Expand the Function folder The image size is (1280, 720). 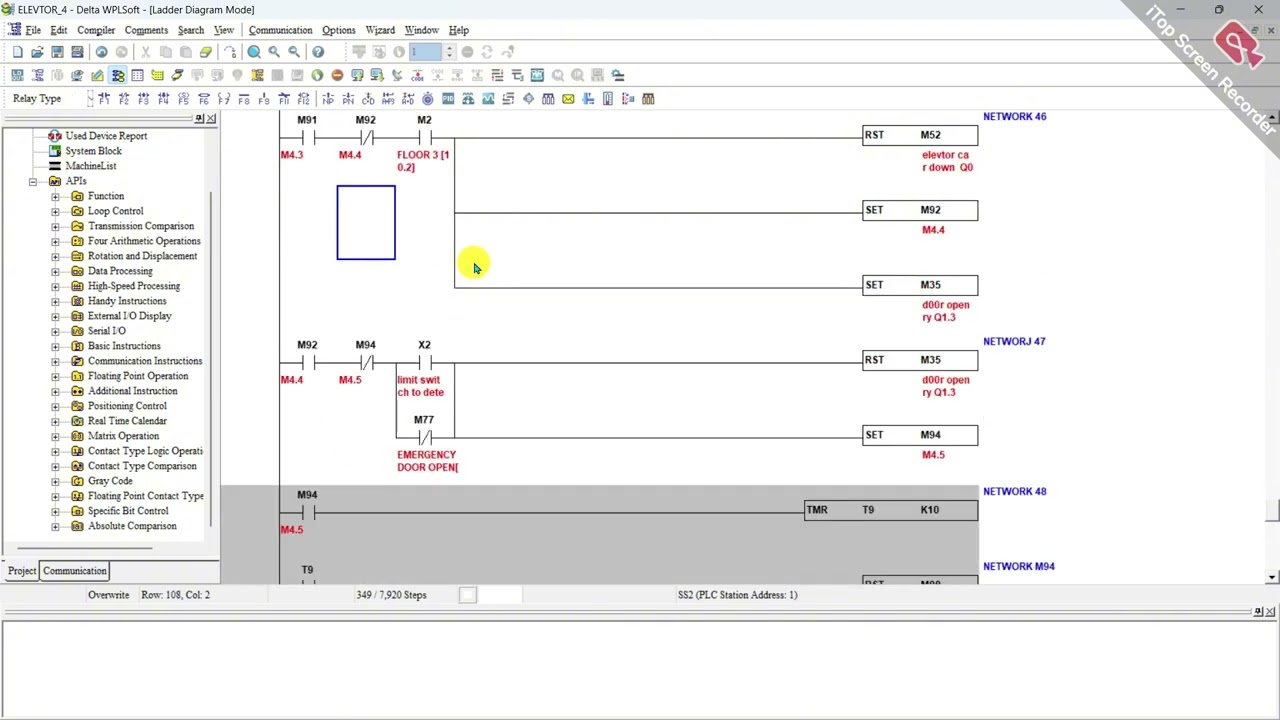pyautogui.click(x=56, y=196)
